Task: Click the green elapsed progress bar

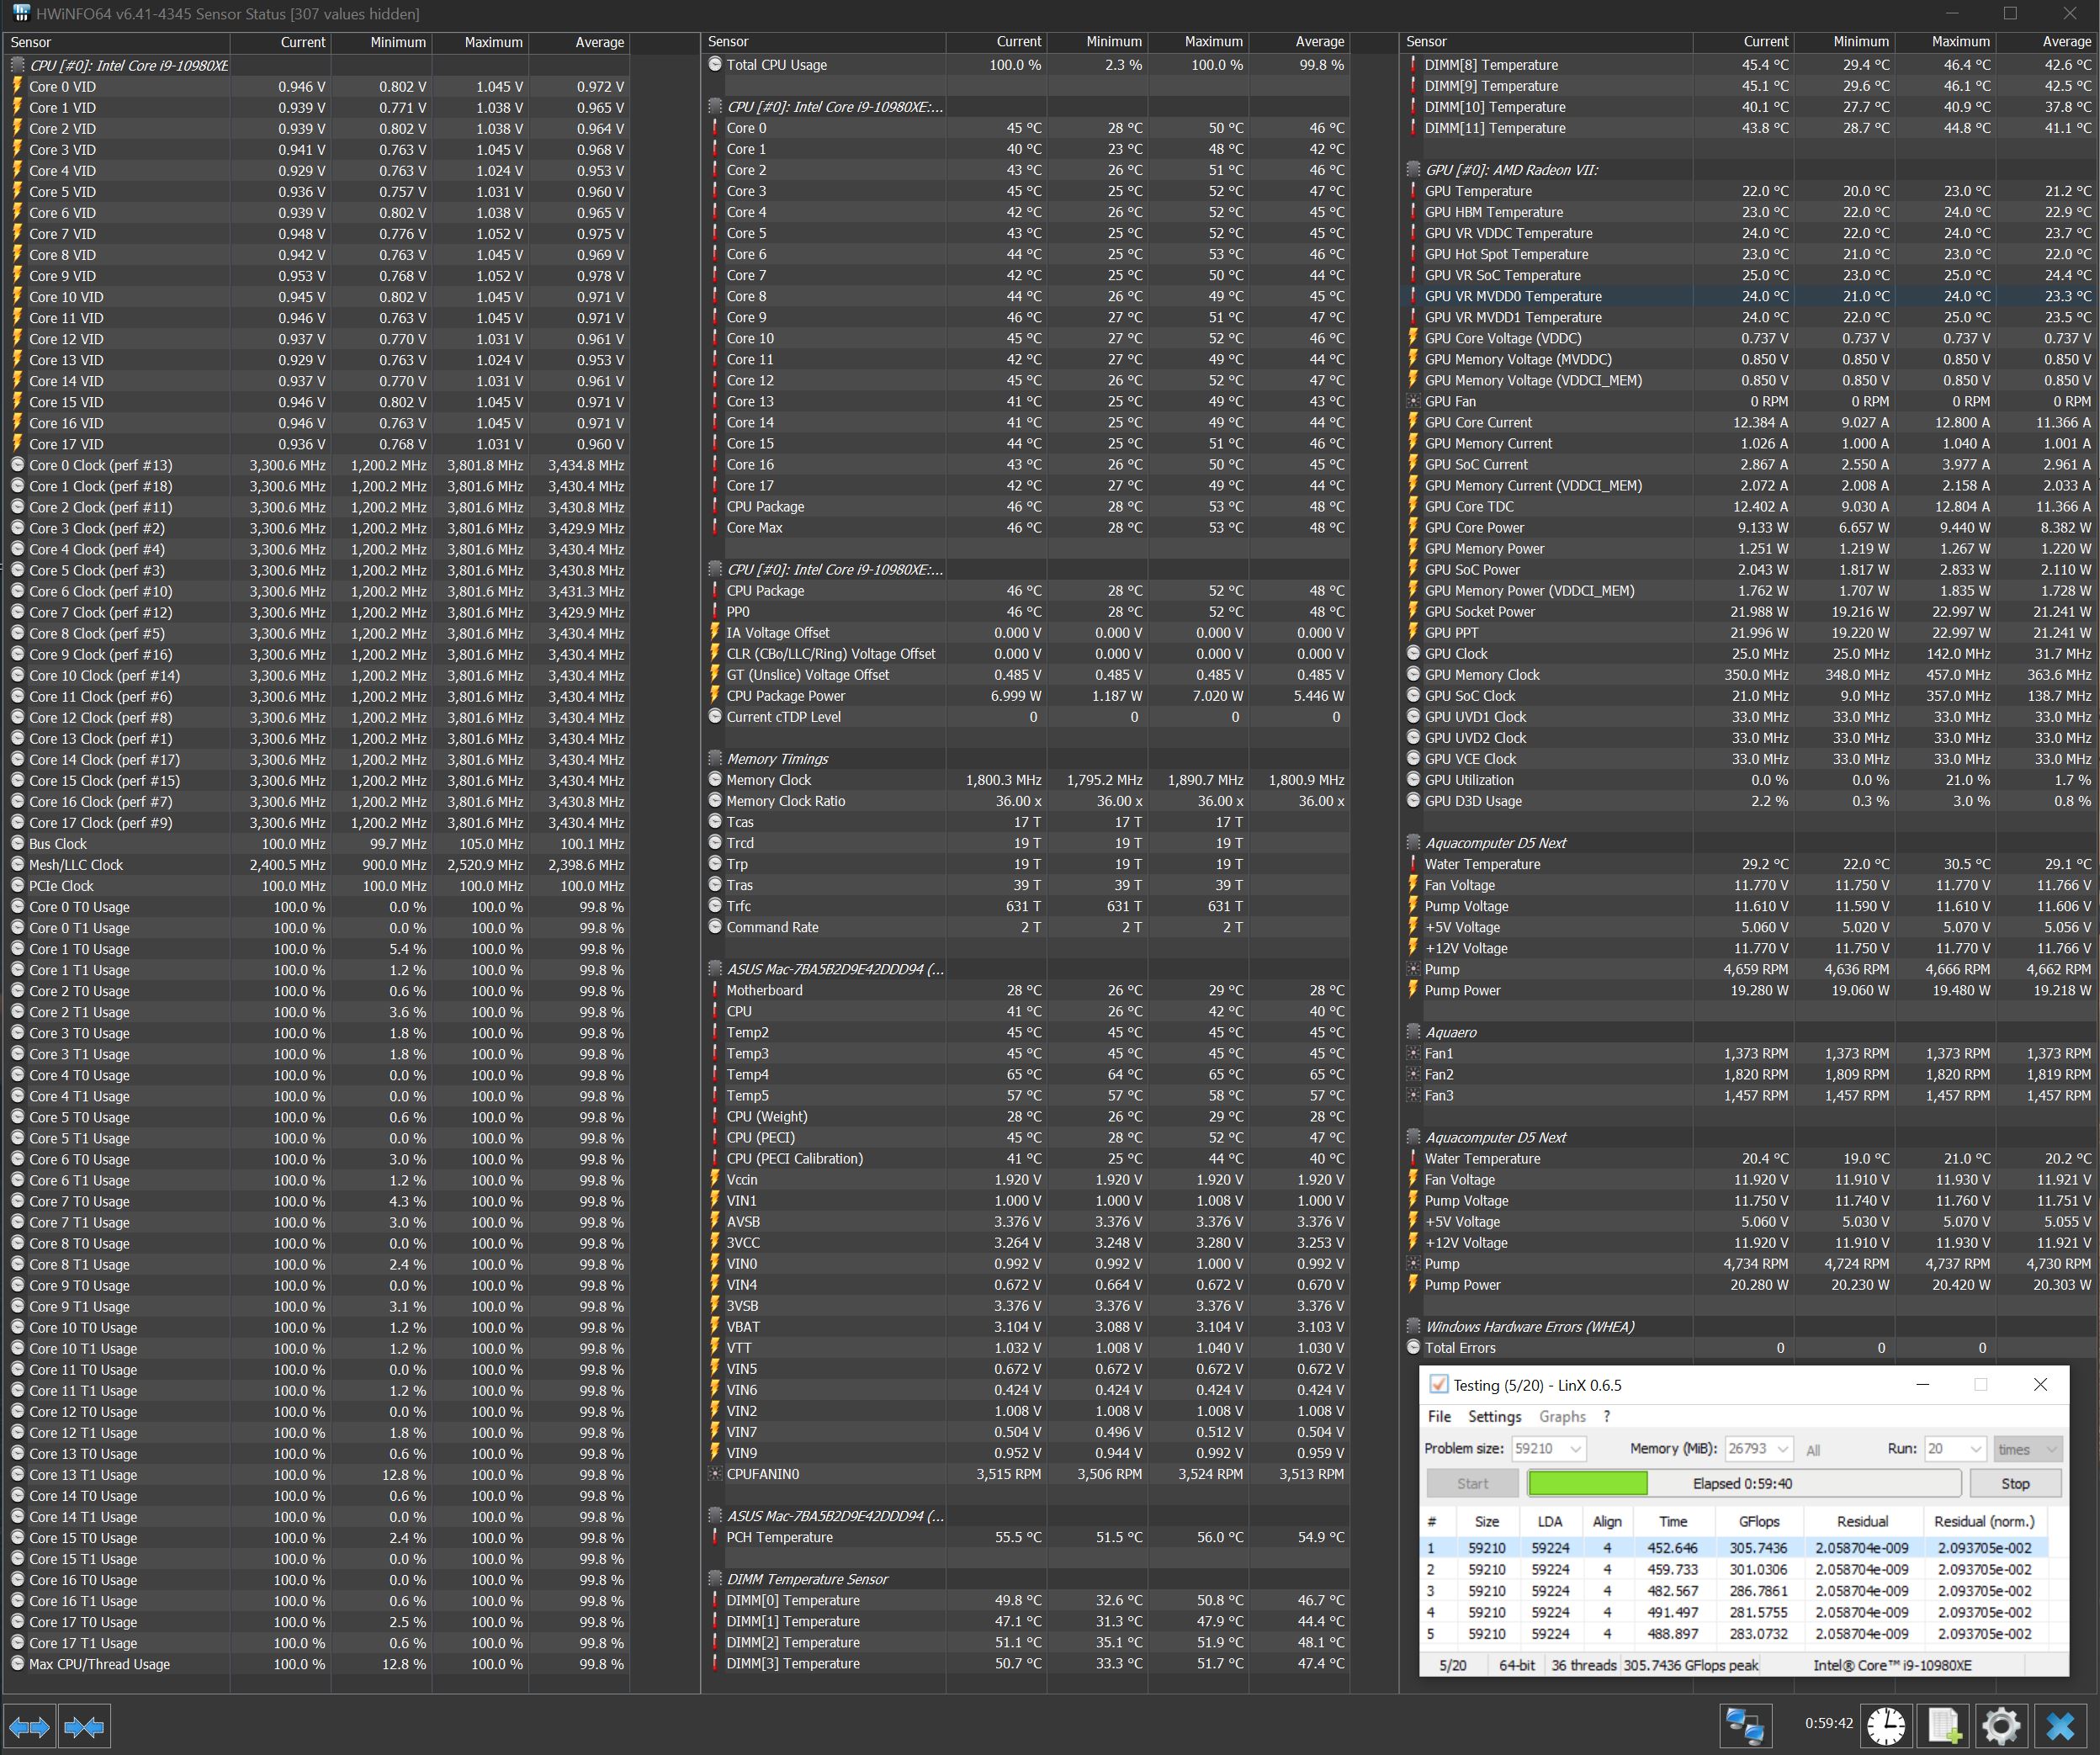Action: point(1588,1484)
